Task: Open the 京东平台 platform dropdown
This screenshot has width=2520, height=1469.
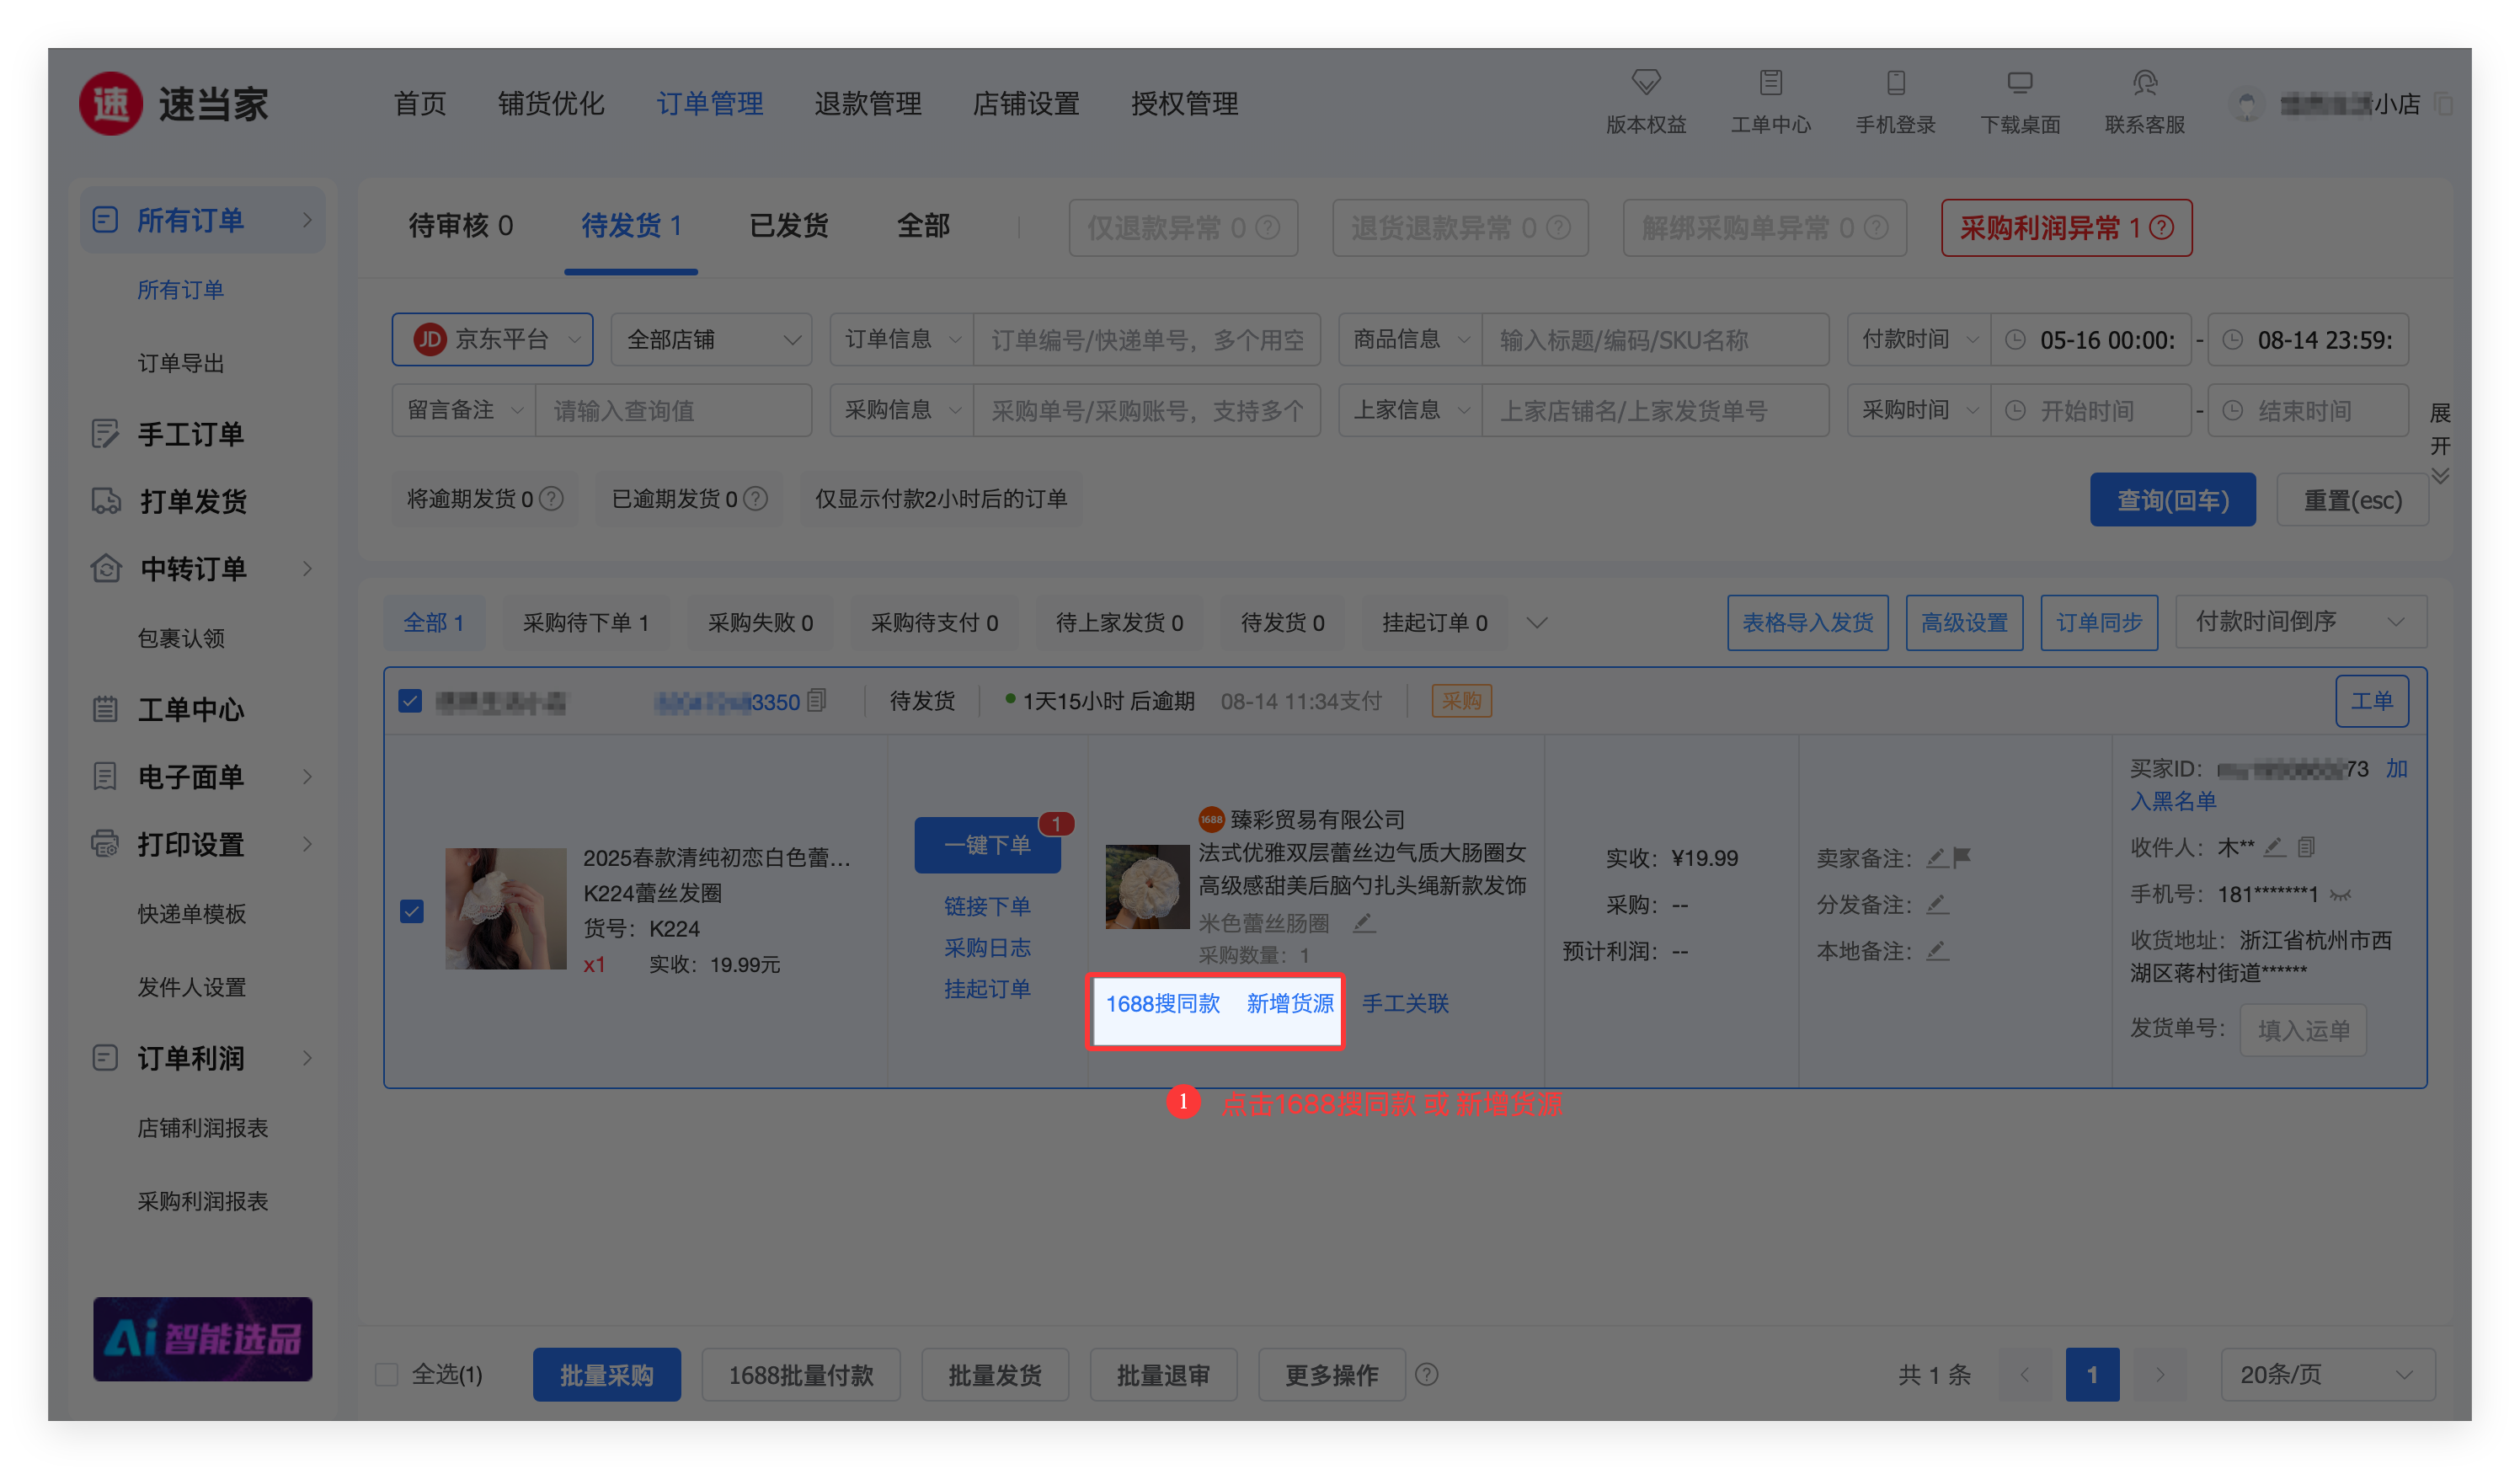Action: 492,340
